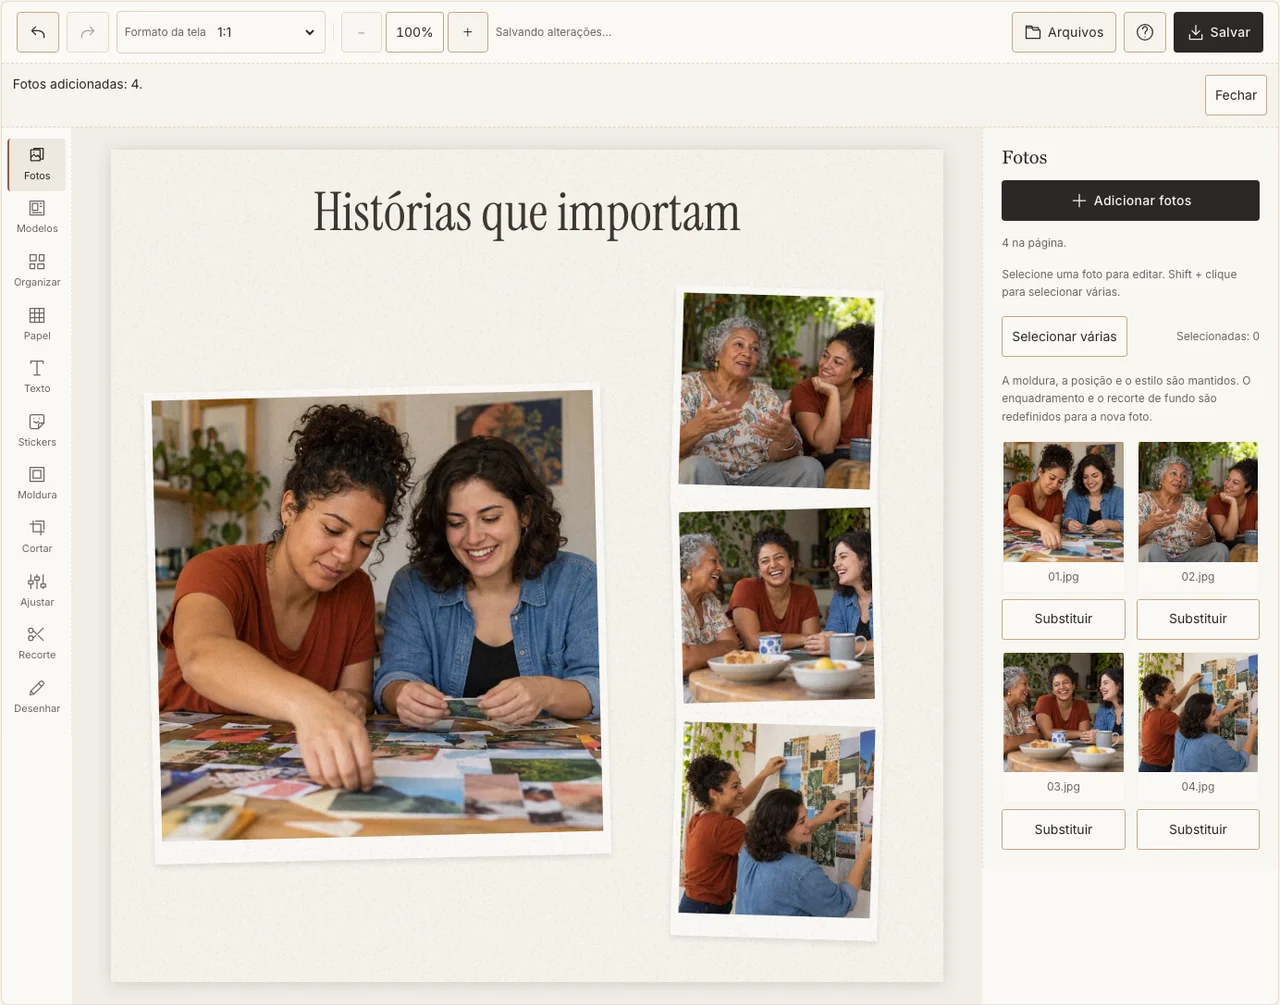
Task: Click the Selecionadas: 0 counter text
Action: point(1217,336)
